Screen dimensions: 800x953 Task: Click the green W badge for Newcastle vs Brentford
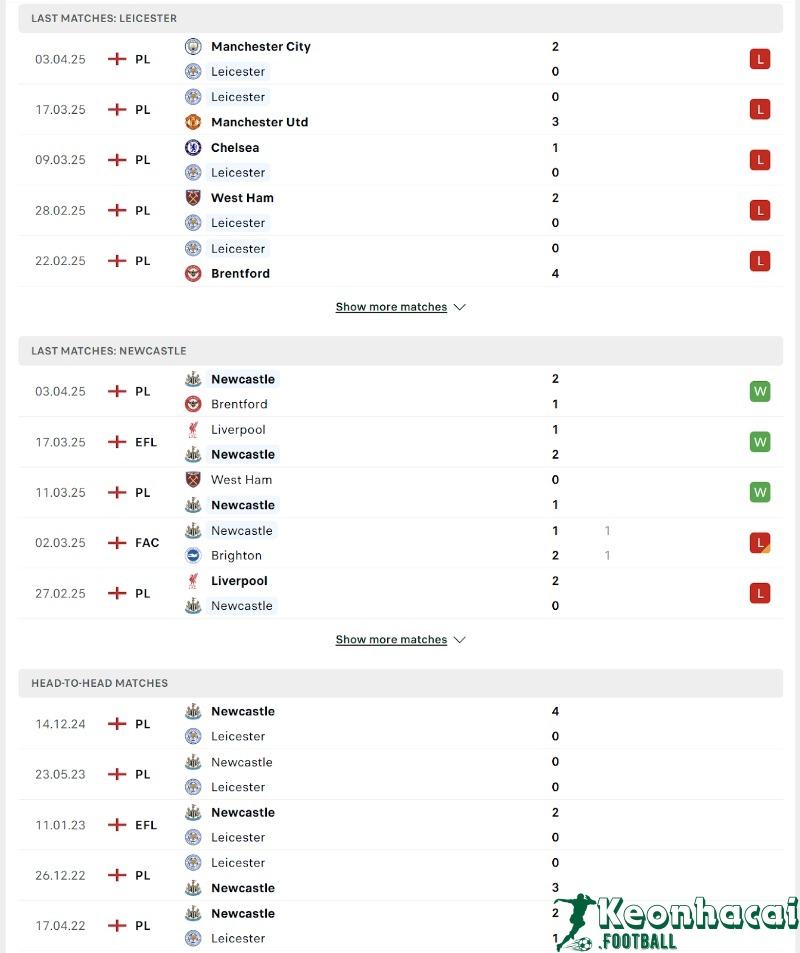click(x=760, y=391)
